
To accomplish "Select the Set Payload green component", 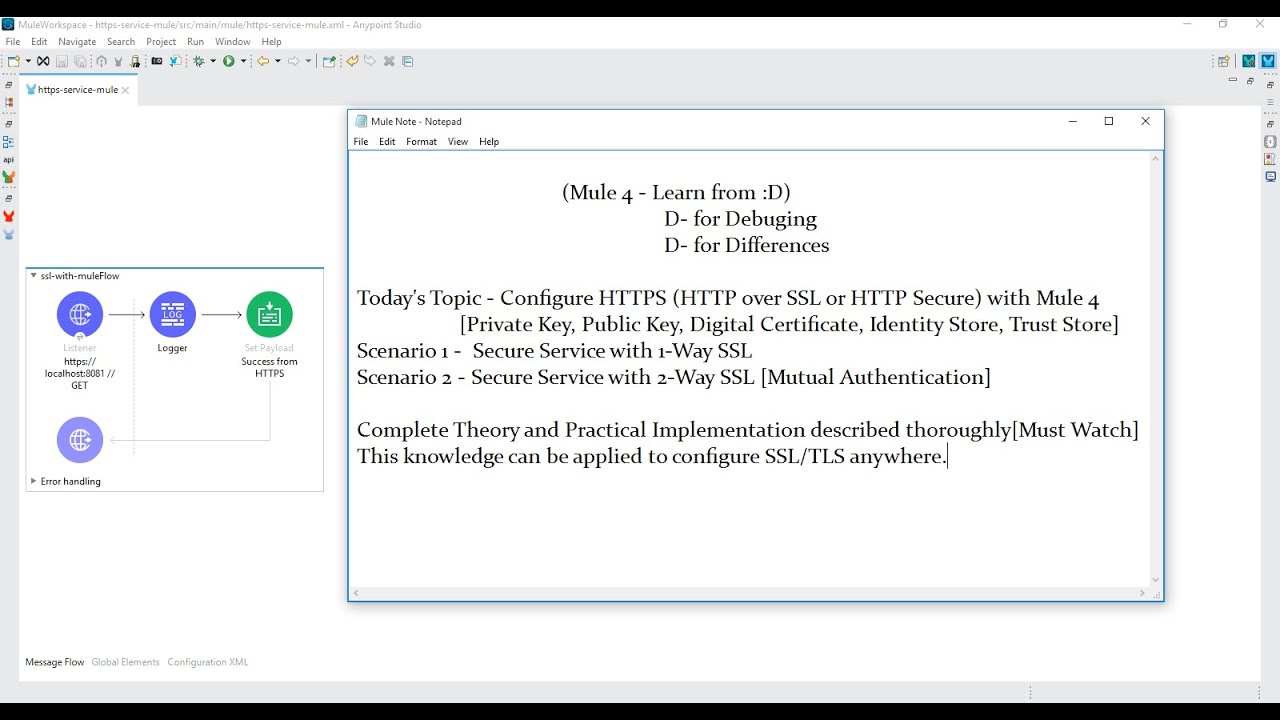I will tap(269, 314).
